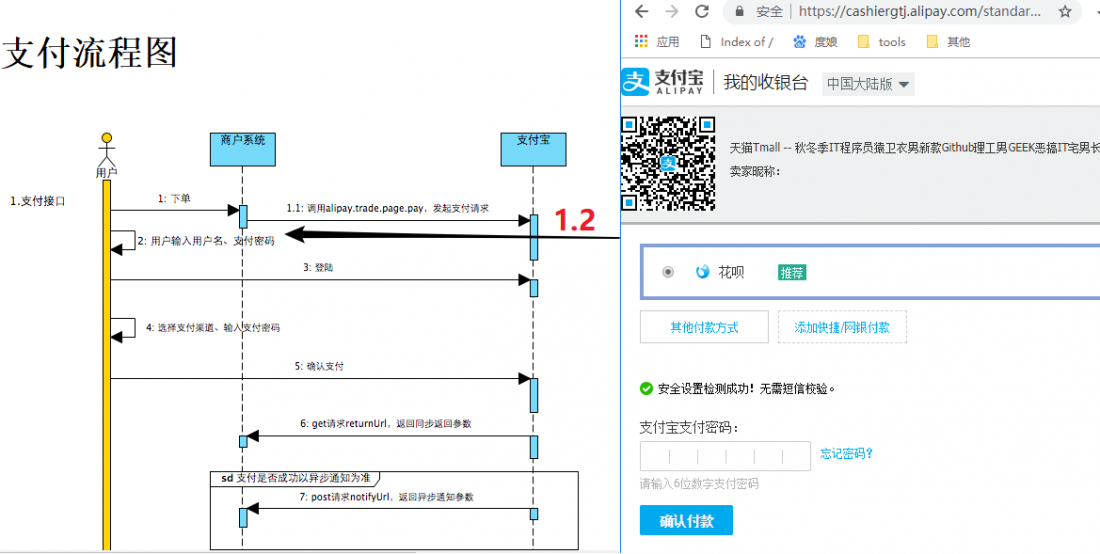1100x554 pixels.
Task: Go back with the browser back arrow
Action: [x=641, y=11]
